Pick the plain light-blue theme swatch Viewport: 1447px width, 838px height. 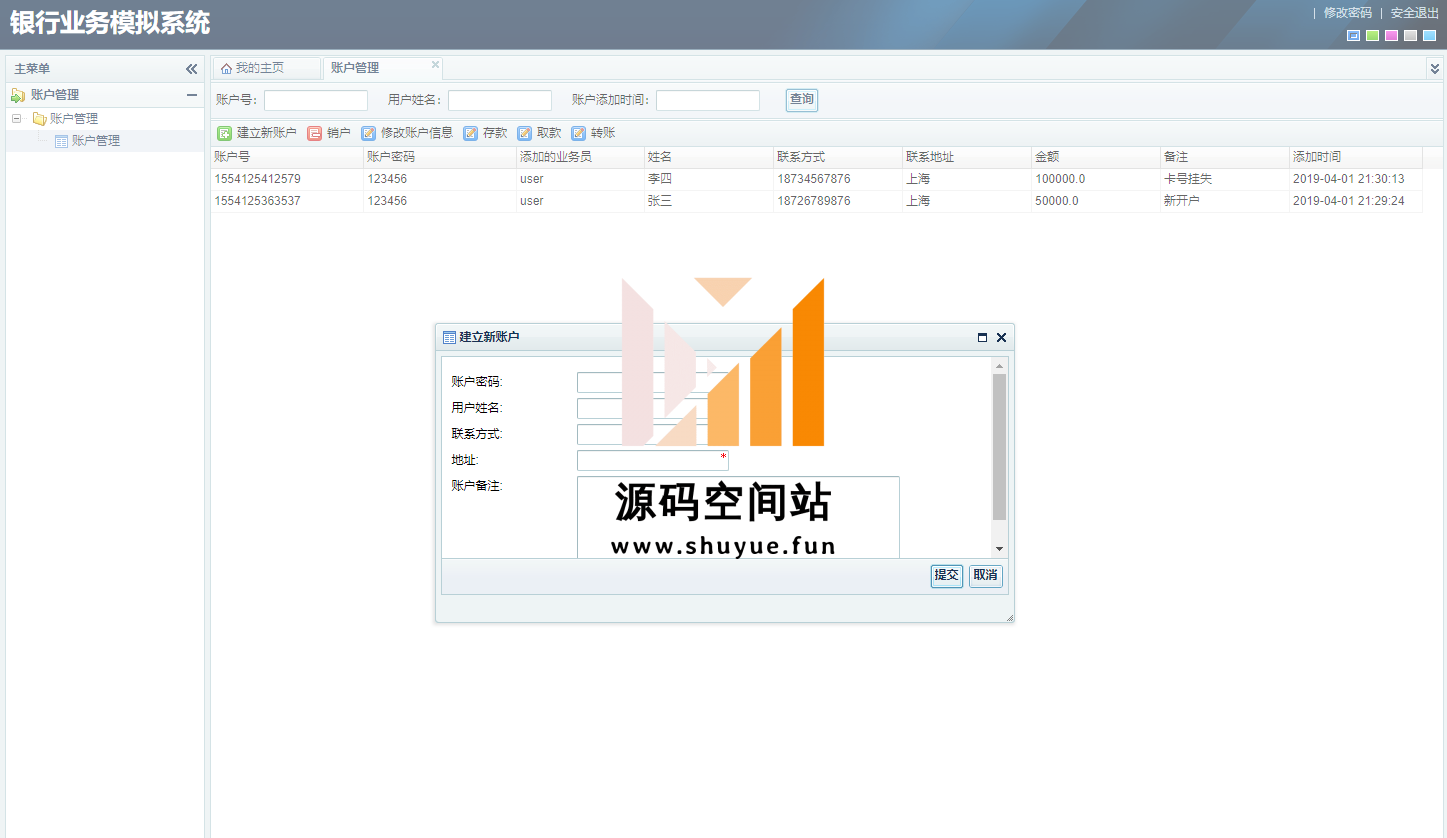[1429, 36]
